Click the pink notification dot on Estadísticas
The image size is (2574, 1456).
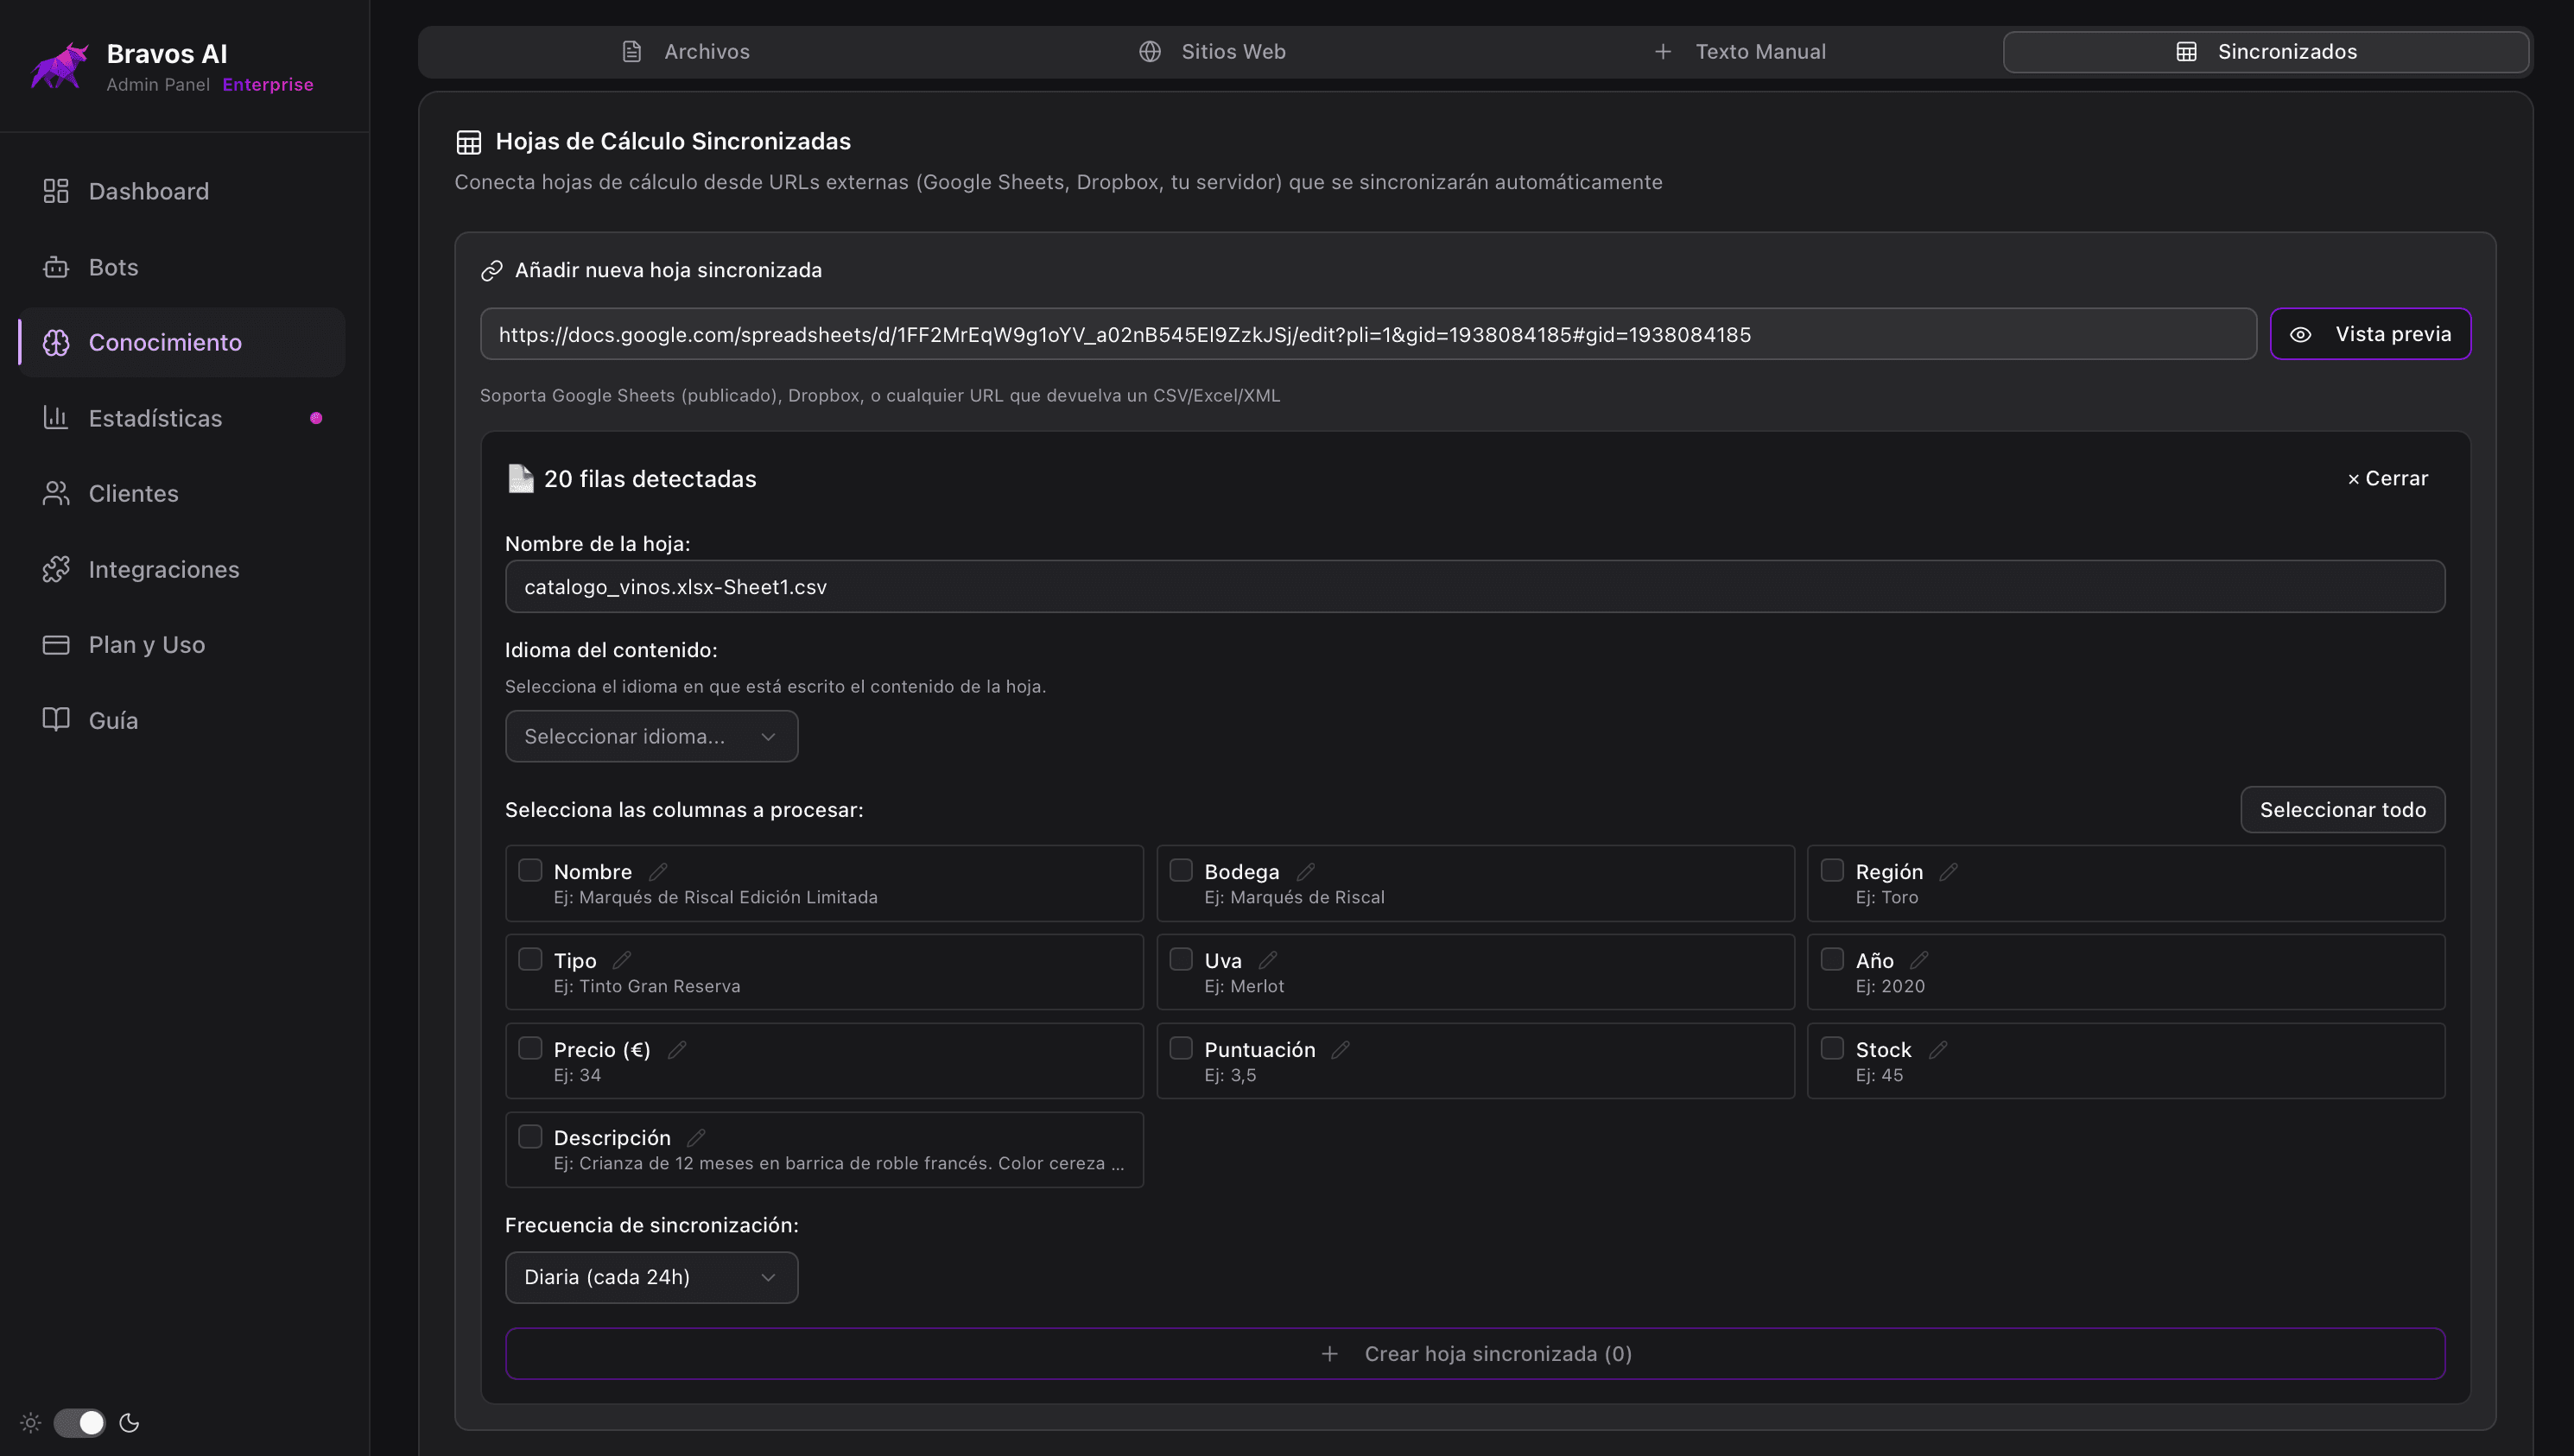[316, 418]
